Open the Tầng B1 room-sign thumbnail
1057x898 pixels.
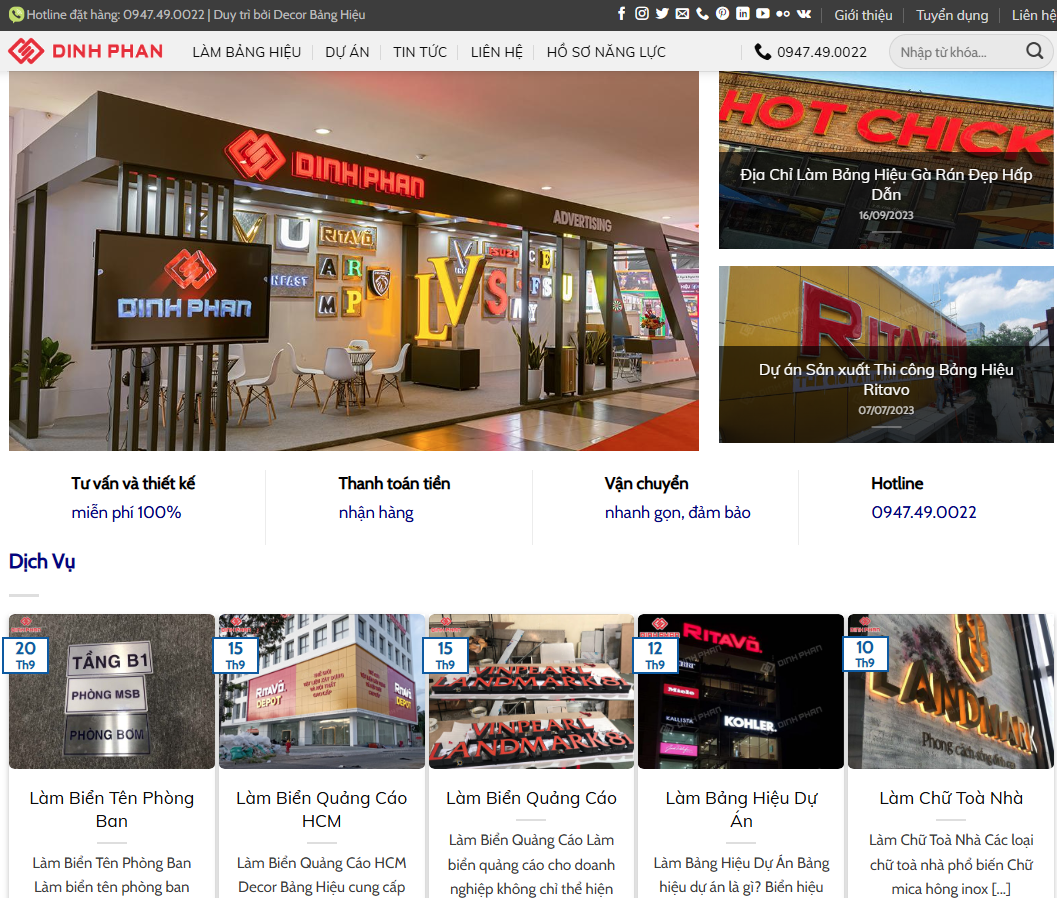click(x=112, y=691)
